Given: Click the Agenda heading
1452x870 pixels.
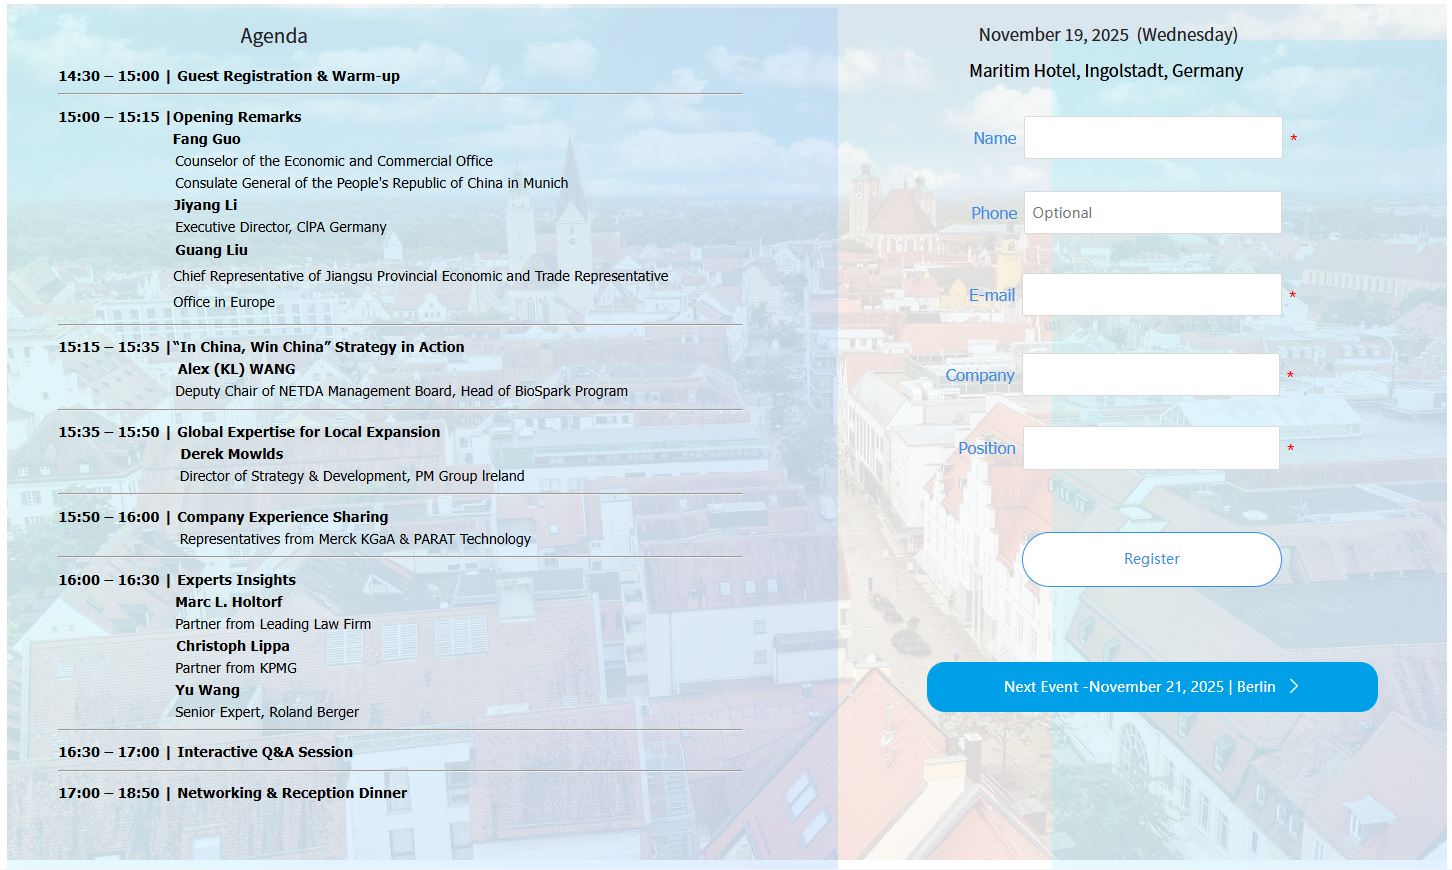Looking at the screenshot, I should point(274,36).
